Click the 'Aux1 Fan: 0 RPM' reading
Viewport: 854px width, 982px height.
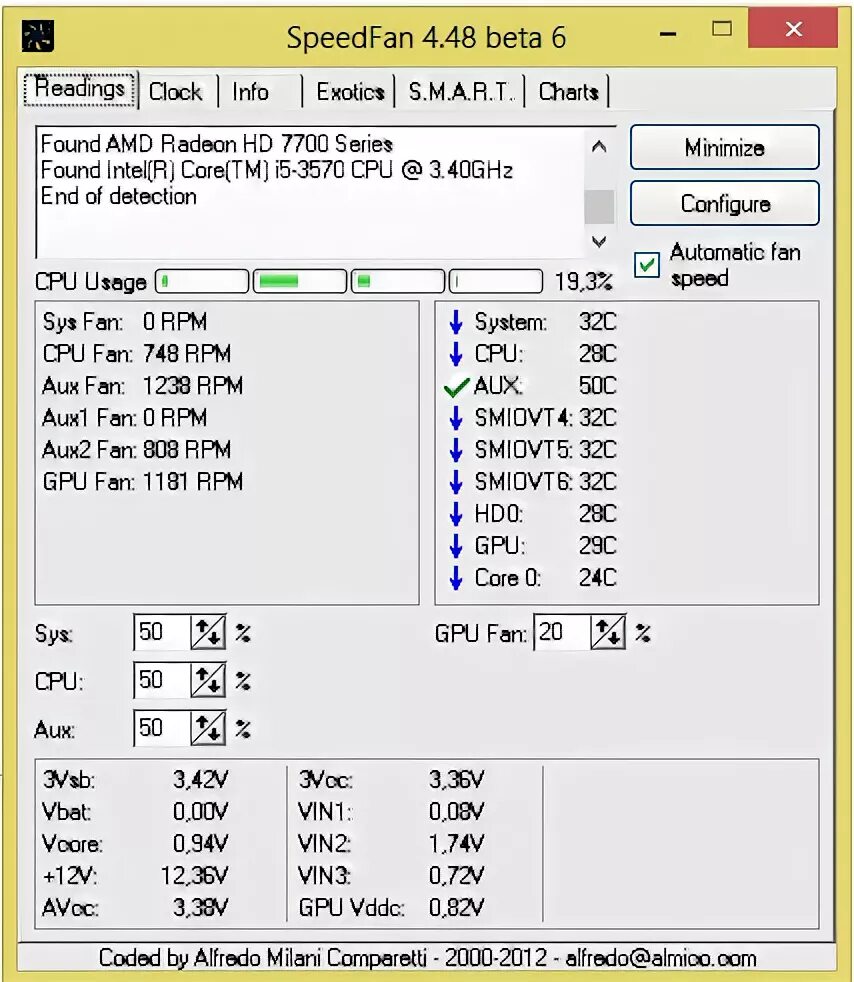[x=125, y=418]
